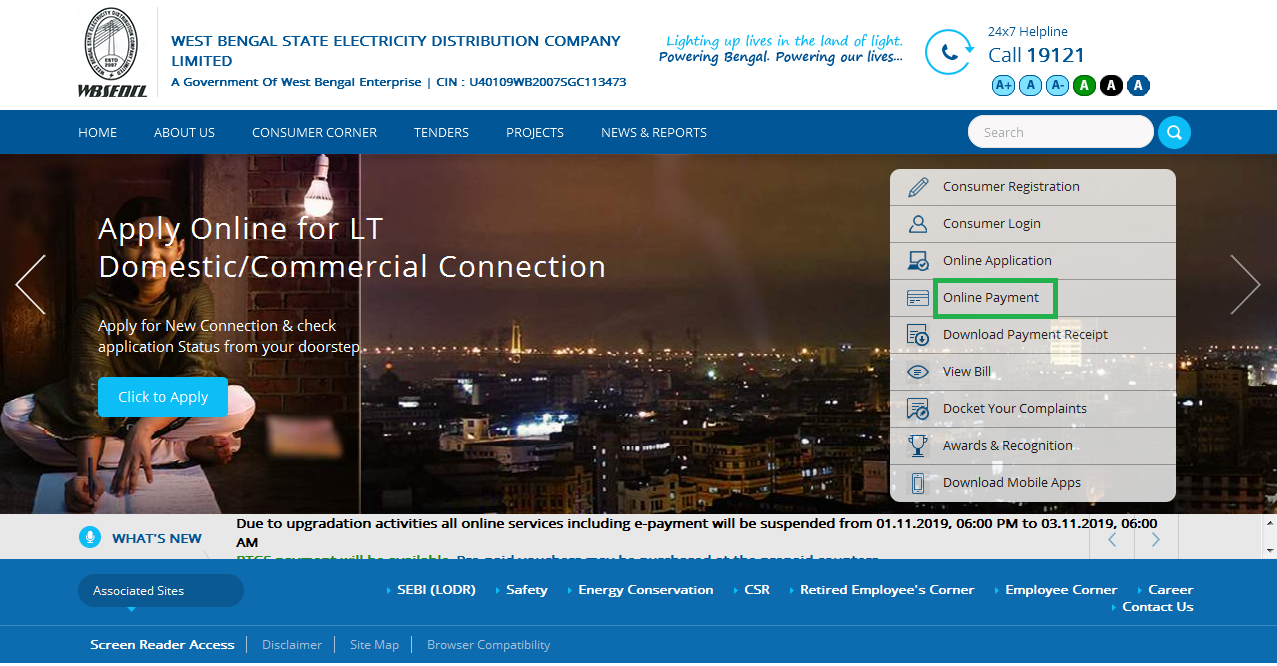Click the search magnifier button
The height and width of the screenshot is (666, 1277).
click(x=1174, y=132)
